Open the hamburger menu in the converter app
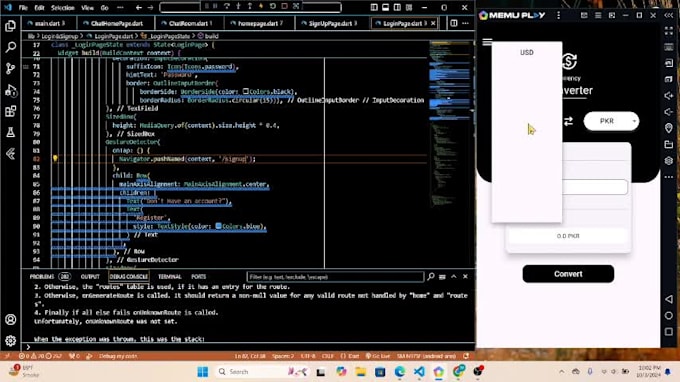Screen dimensions: 680x382 (487, 42)
